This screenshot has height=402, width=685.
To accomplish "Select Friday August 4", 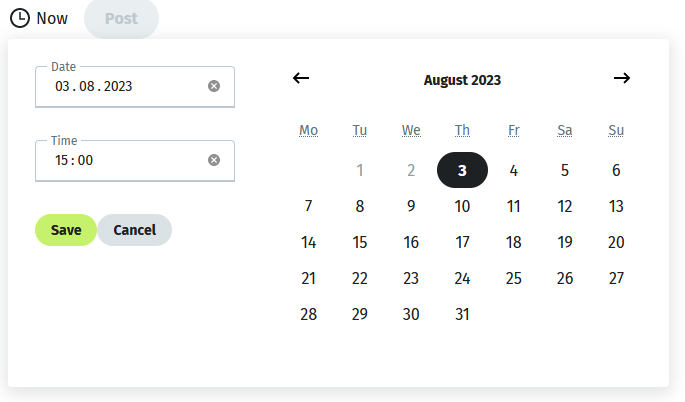I will tap(514, 170).
